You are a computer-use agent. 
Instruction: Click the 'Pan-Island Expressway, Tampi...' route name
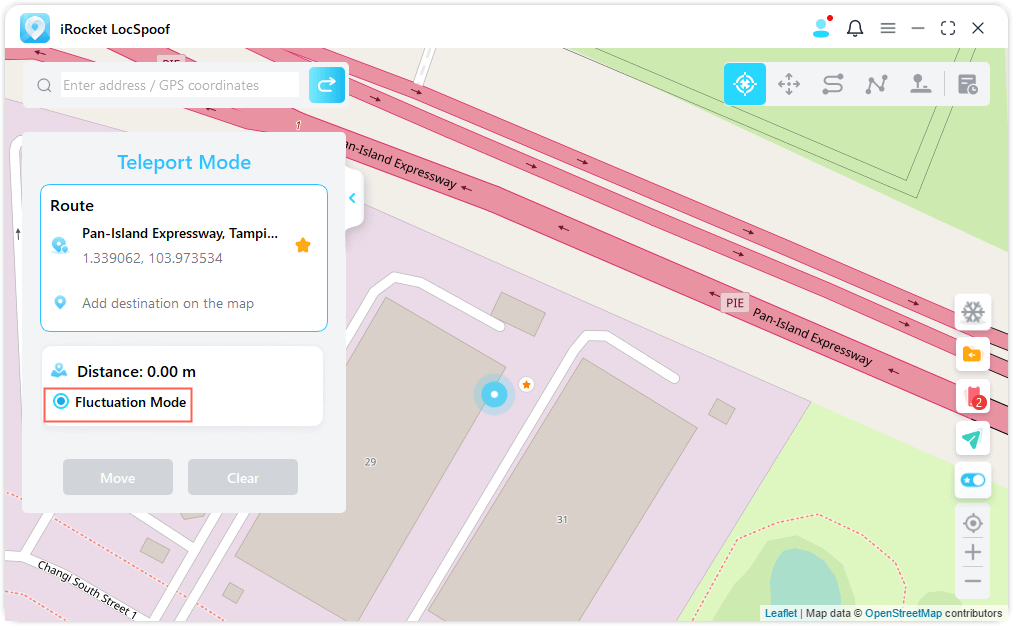[180, 234]
